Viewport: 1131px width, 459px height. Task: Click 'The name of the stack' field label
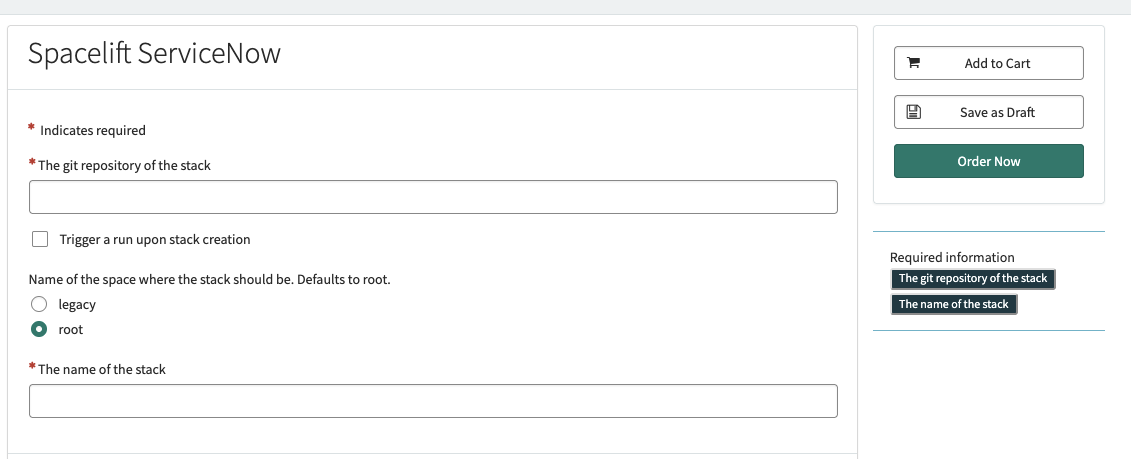pyautogui.click(x=102, y=369)
